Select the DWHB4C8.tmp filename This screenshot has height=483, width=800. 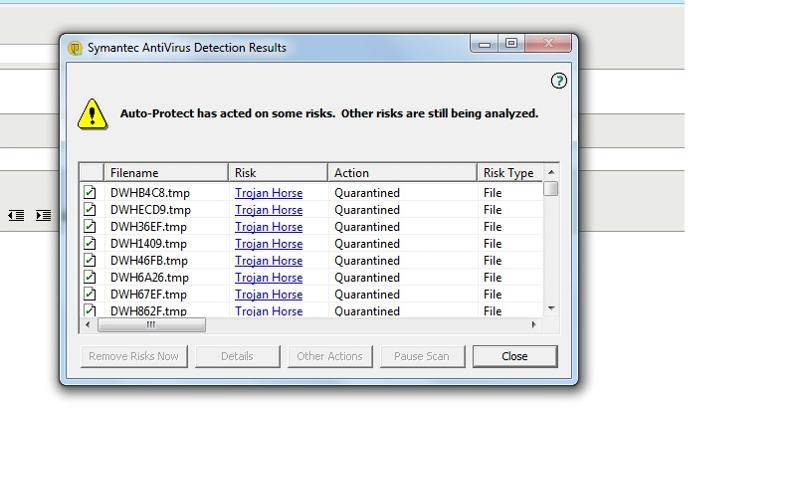coord(150,193)
